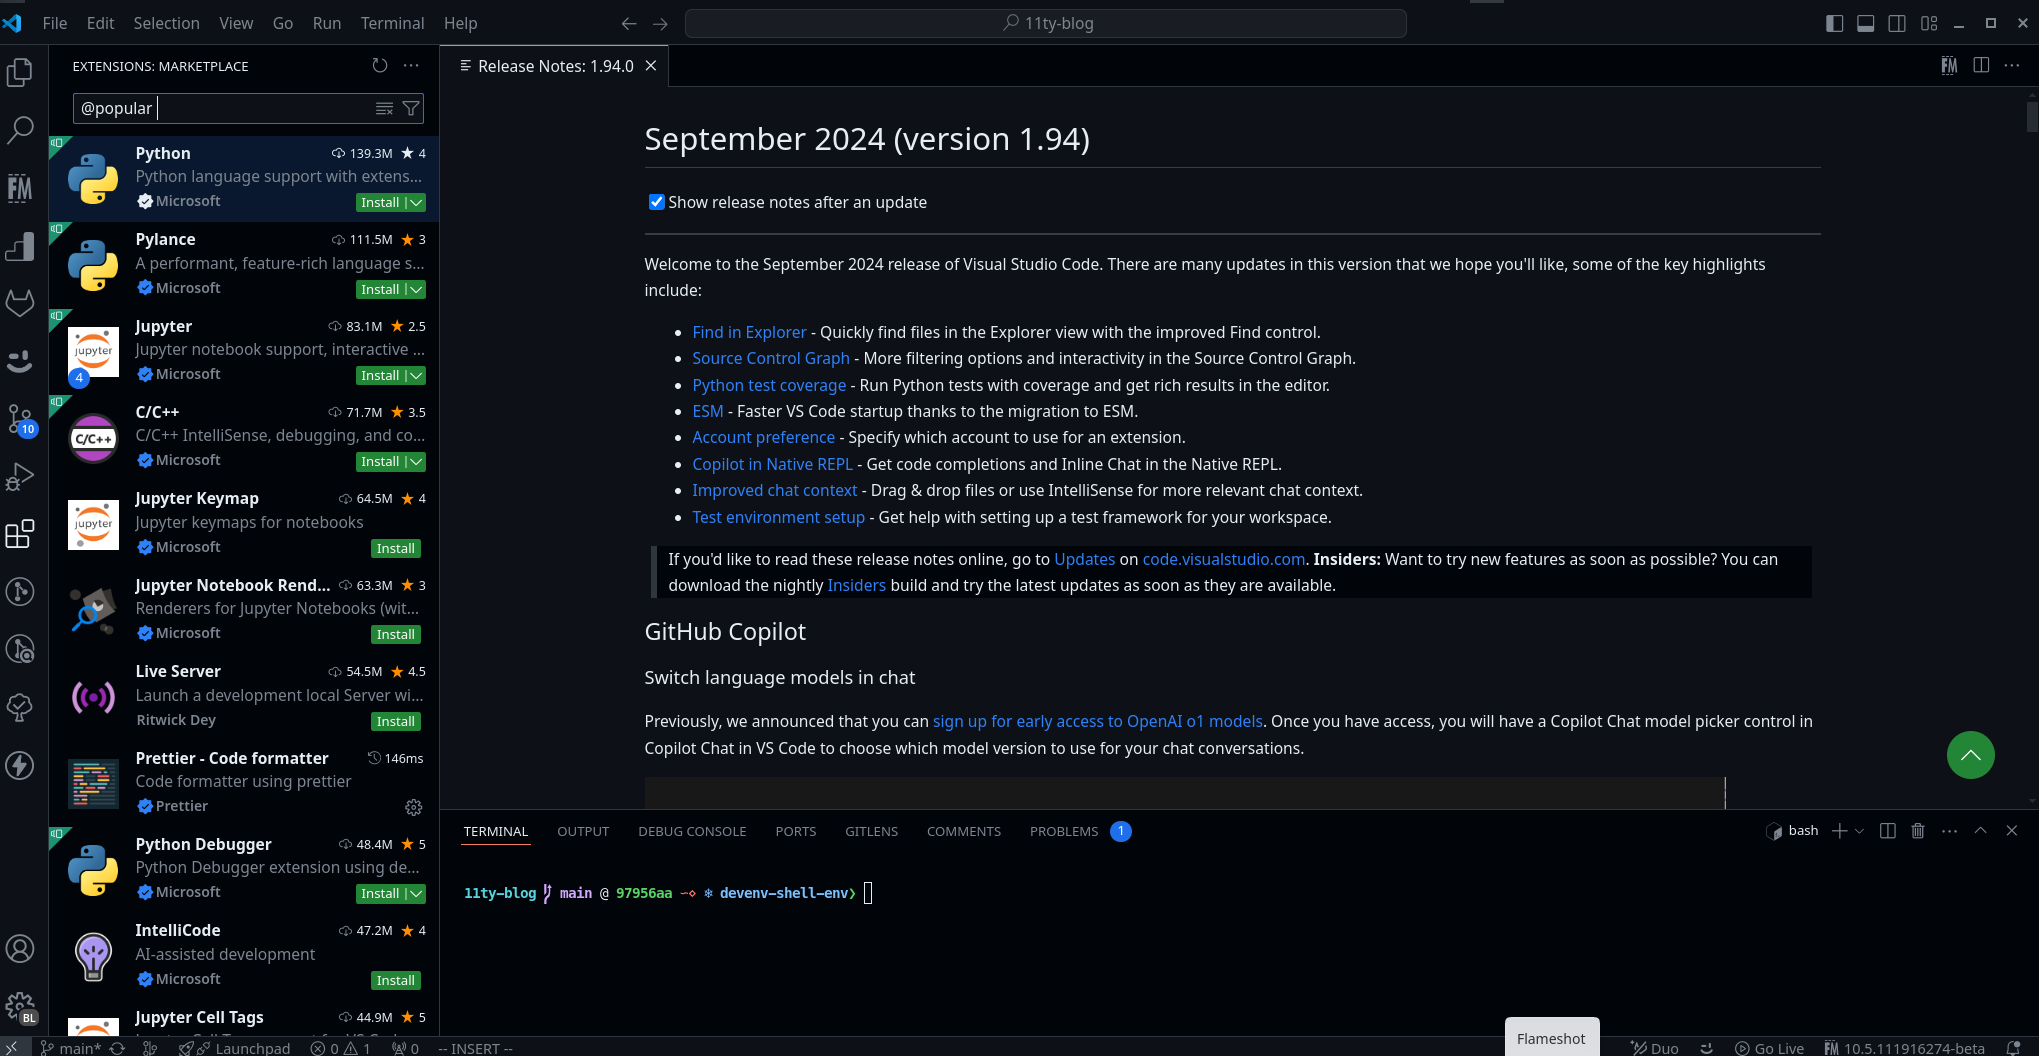The image size is (2039, 1056).
Task: Click Launchpad in the status bar
Action: pyautogui.click(x=235, y=1048)
